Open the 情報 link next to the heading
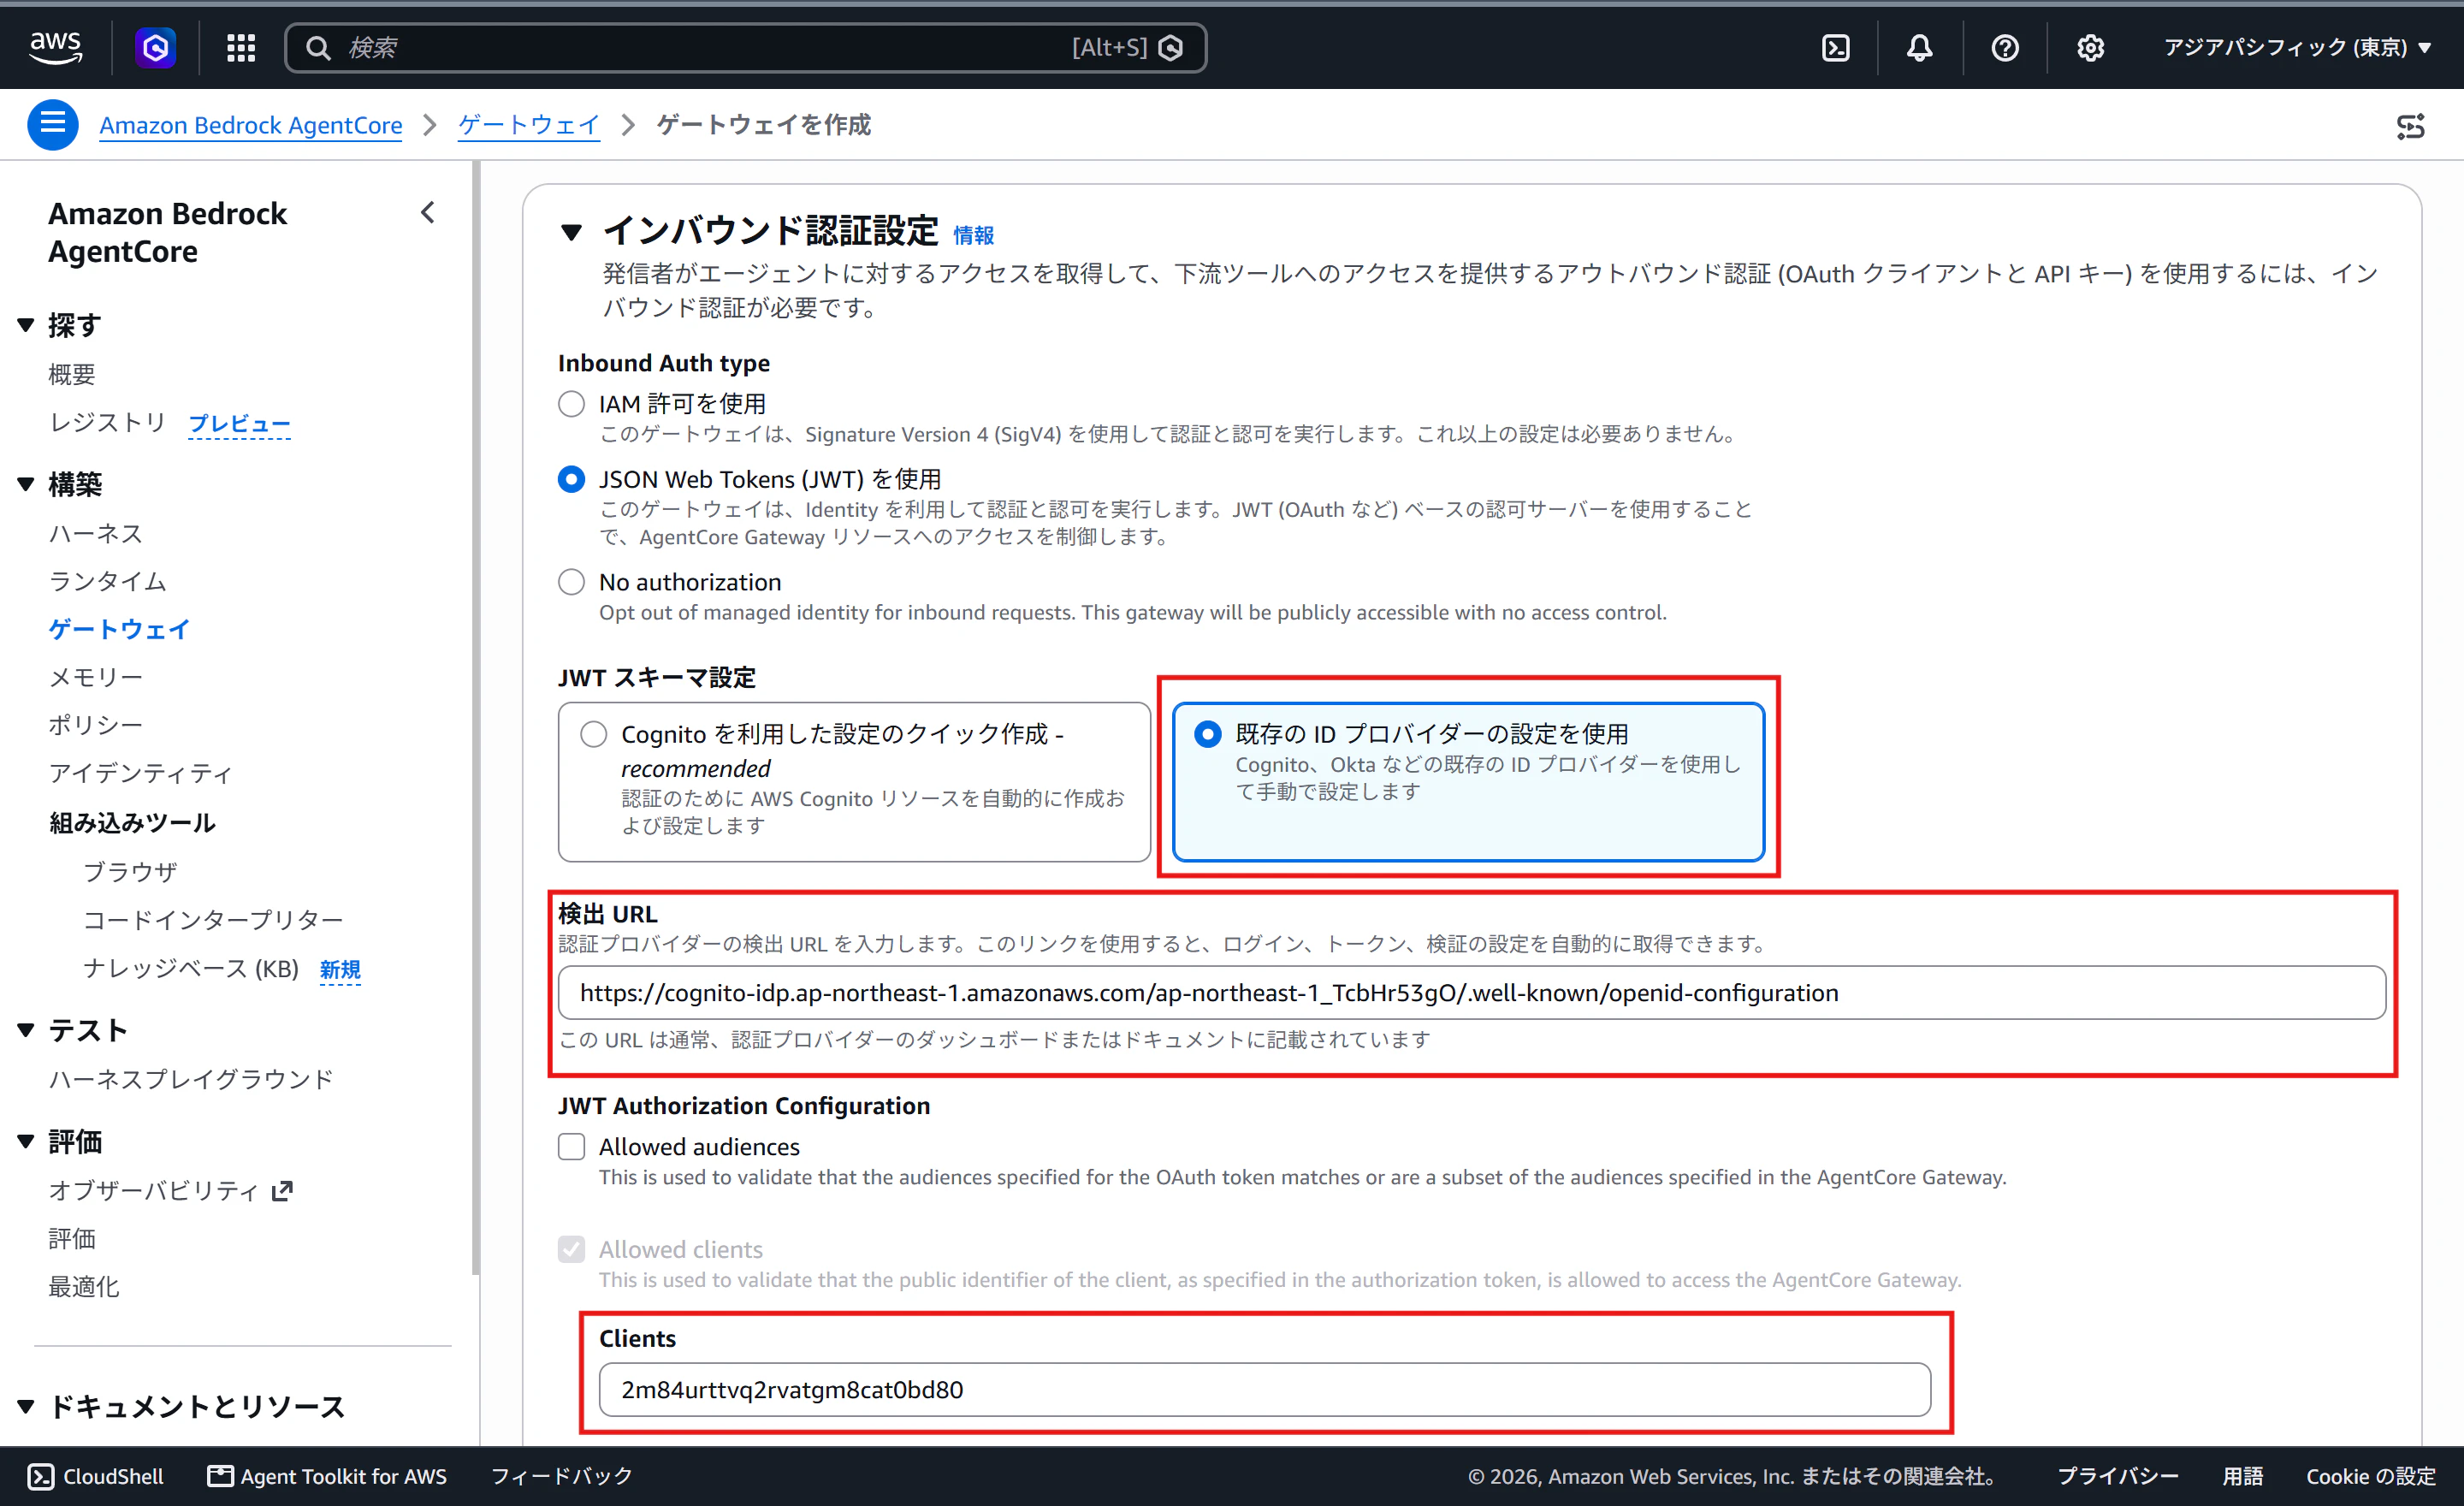Screen dimensions: 2464x1506 pos(973,235)
